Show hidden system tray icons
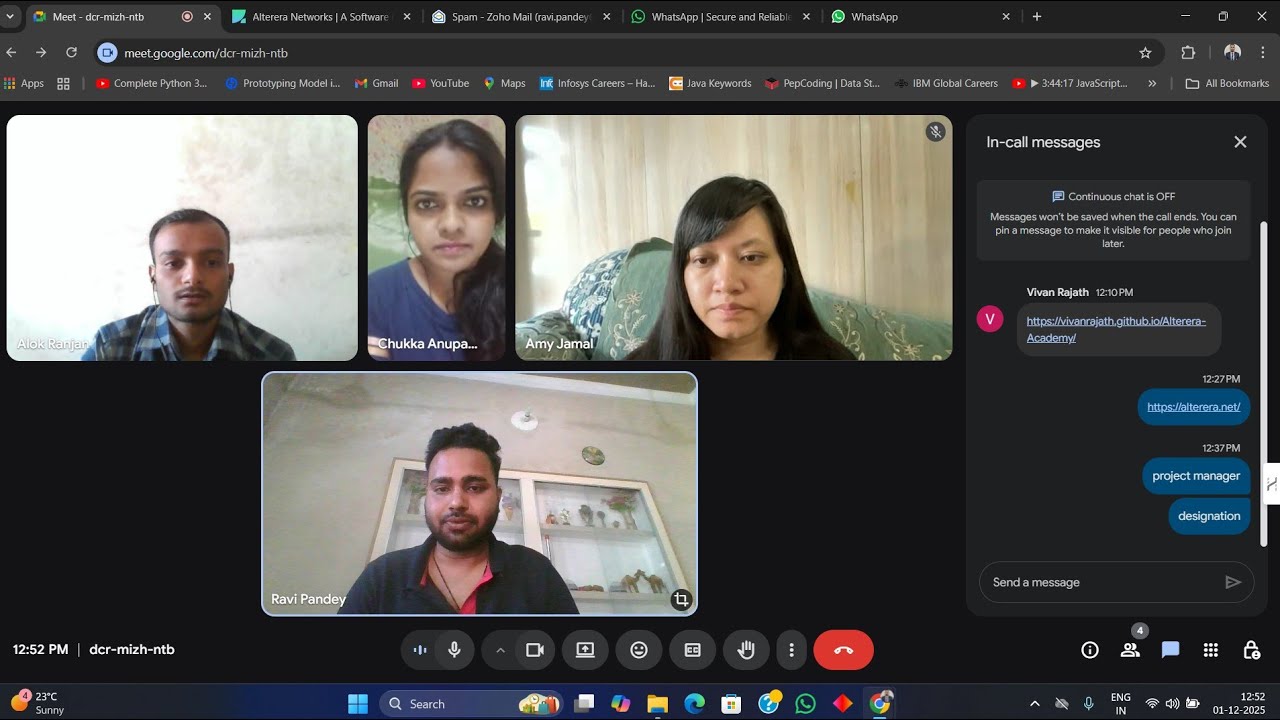 click(x=1034, y=704)
